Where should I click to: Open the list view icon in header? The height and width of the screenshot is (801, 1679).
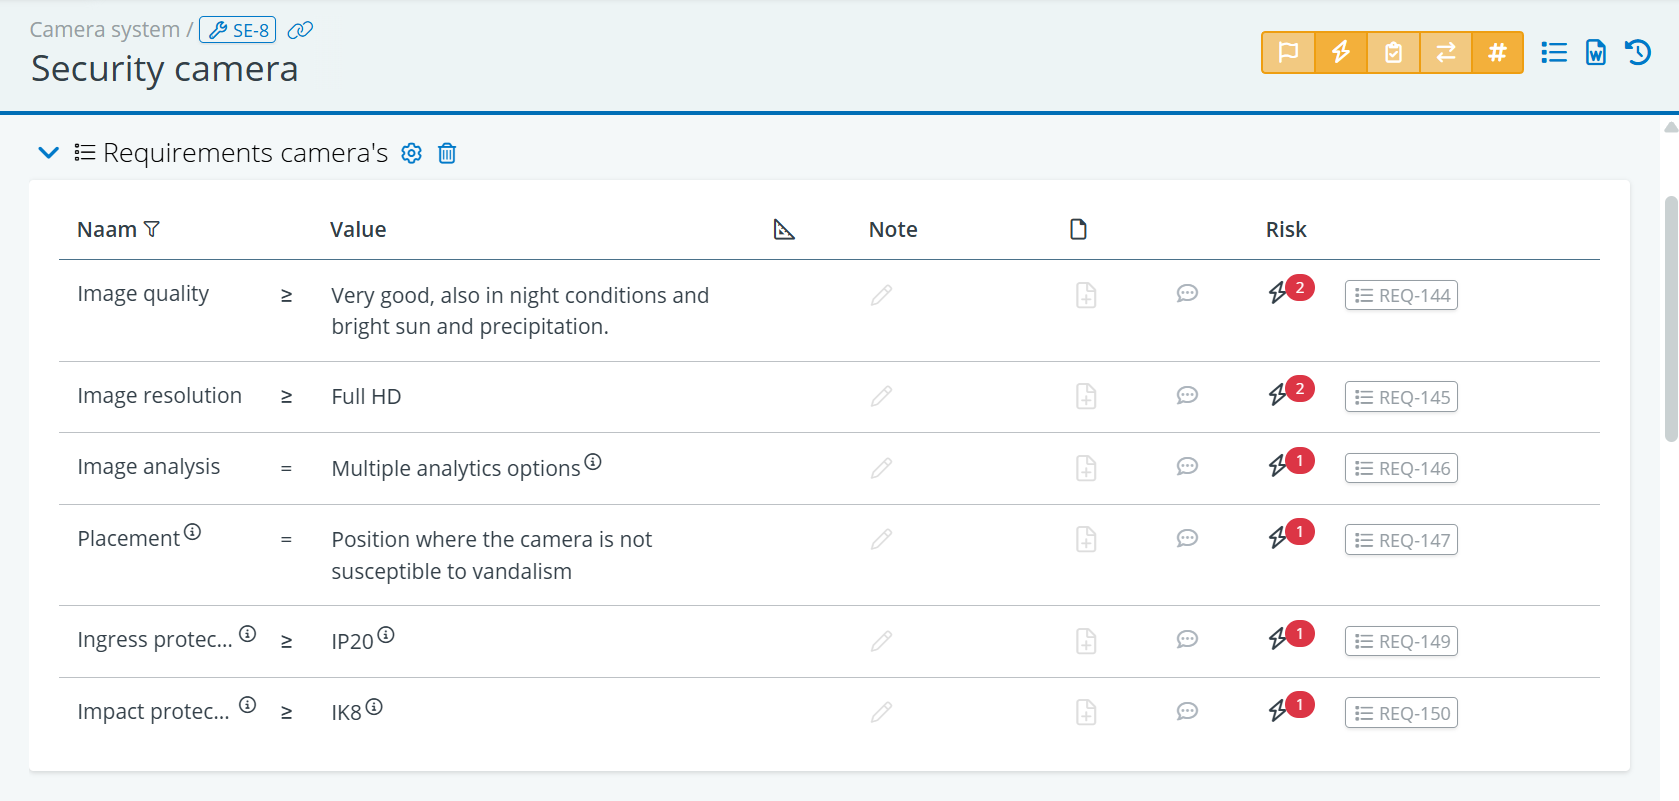[1554, 53]
